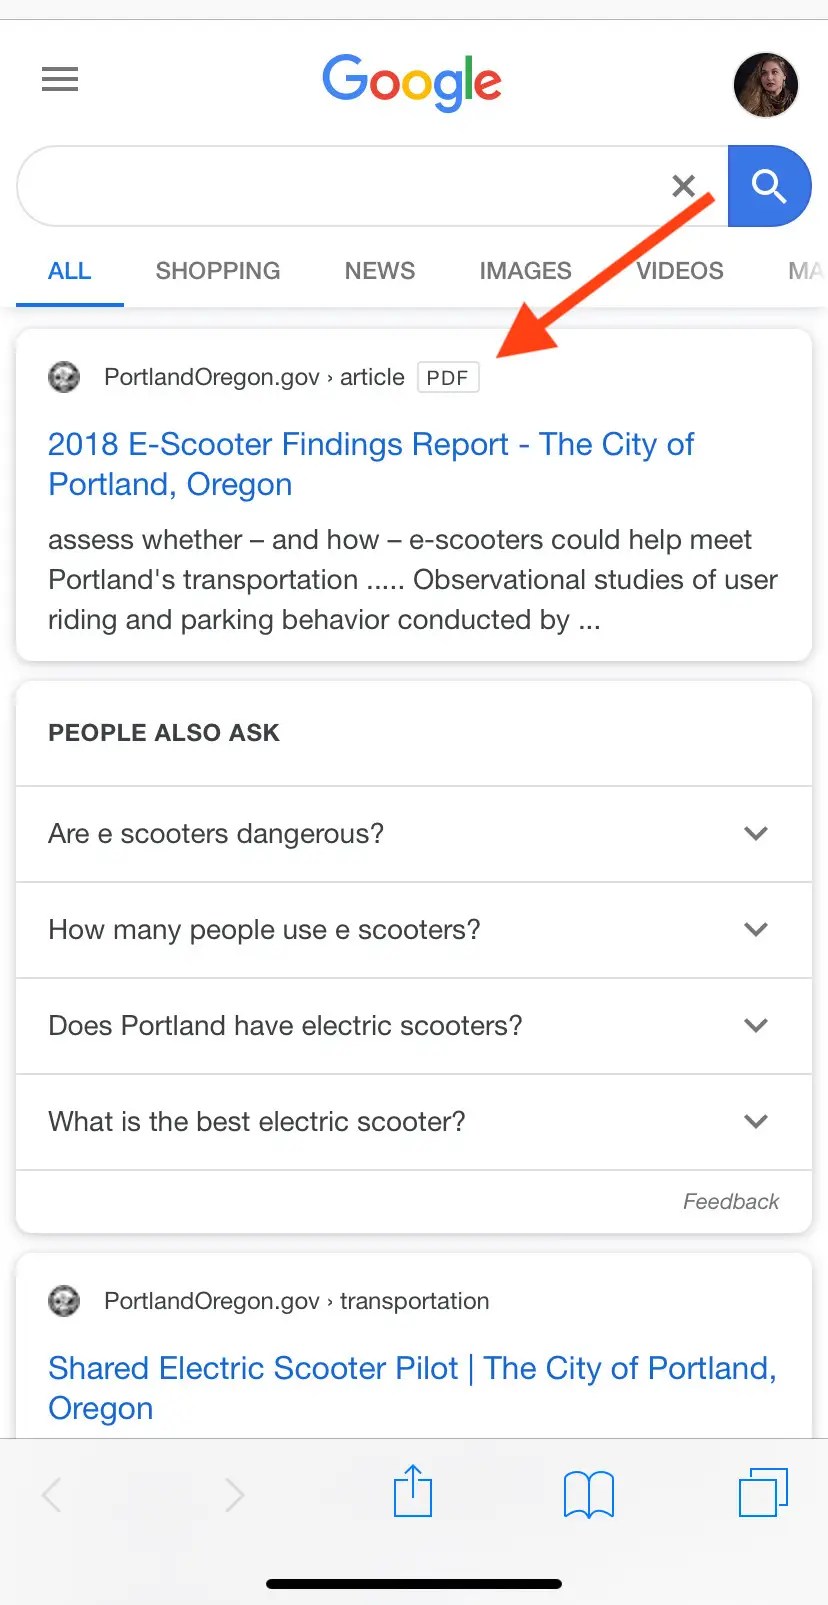Clear the search box with X
828x1605 pixels.
tap(683, 185)
